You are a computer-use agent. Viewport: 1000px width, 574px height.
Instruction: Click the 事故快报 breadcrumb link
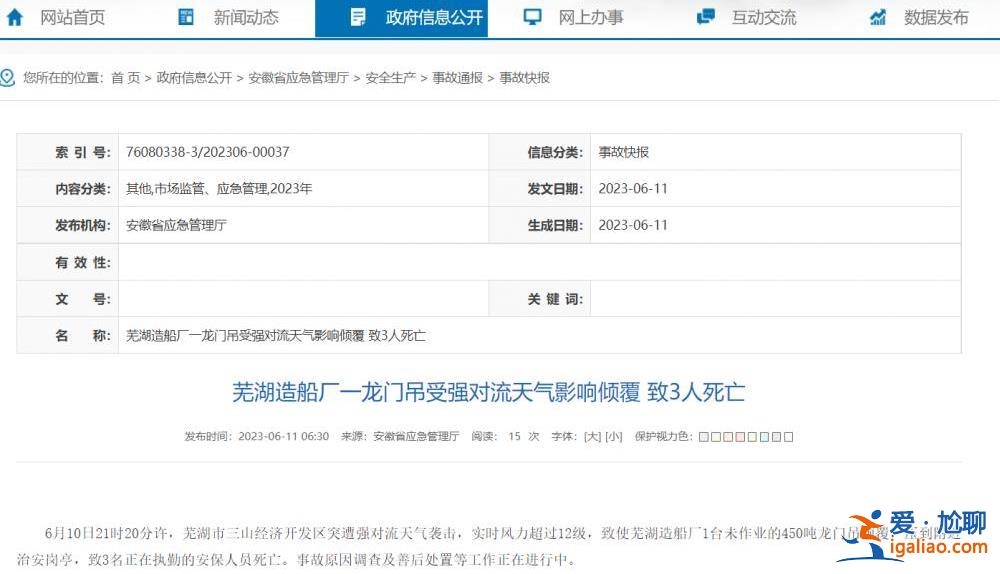(524, 78)
